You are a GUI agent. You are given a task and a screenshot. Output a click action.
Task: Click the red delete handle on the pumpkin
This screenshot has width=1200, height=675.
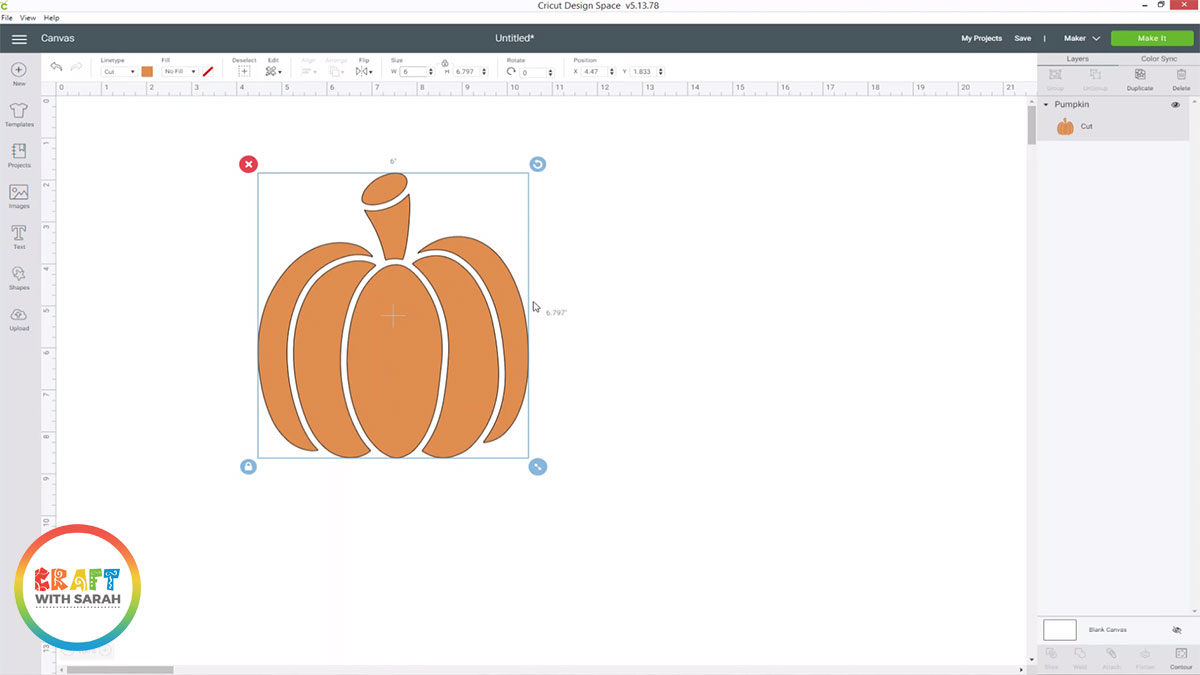point(248,164)
